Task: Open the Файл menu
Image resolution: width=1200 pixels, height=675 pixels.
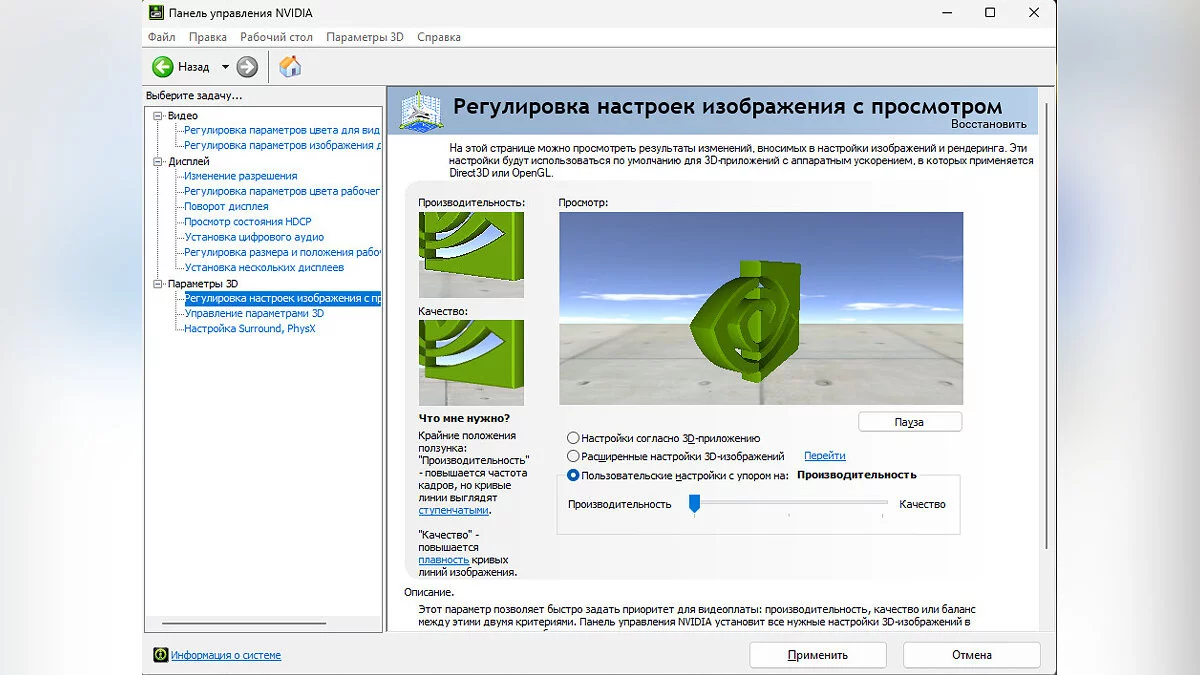Action: [x=161, y=37]
